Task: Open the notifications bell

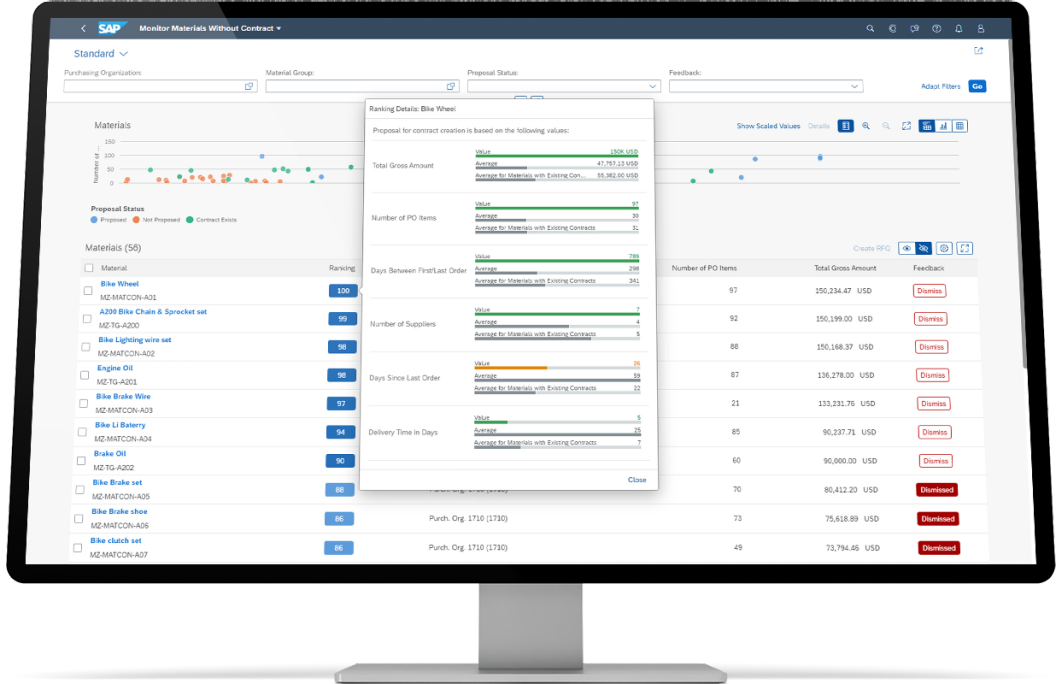Action: coord(958,29)
